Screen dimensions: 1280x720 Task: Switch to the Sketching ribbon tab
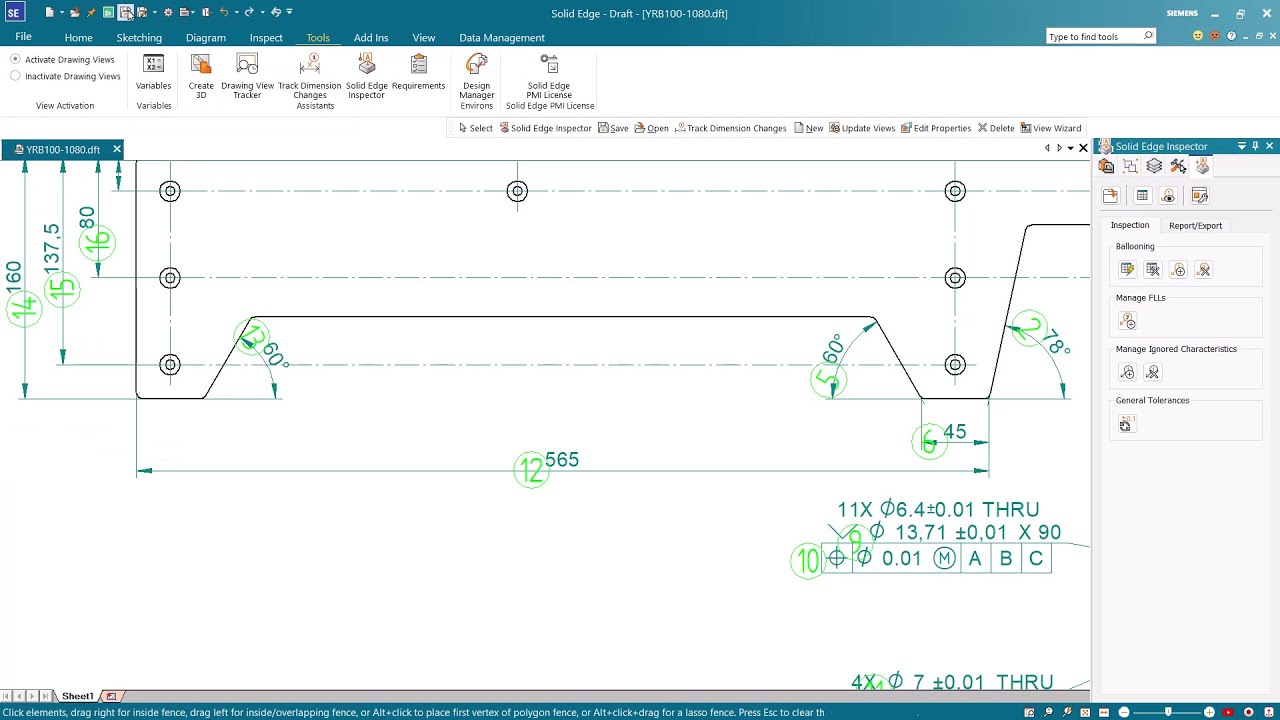tap(139, 38)
